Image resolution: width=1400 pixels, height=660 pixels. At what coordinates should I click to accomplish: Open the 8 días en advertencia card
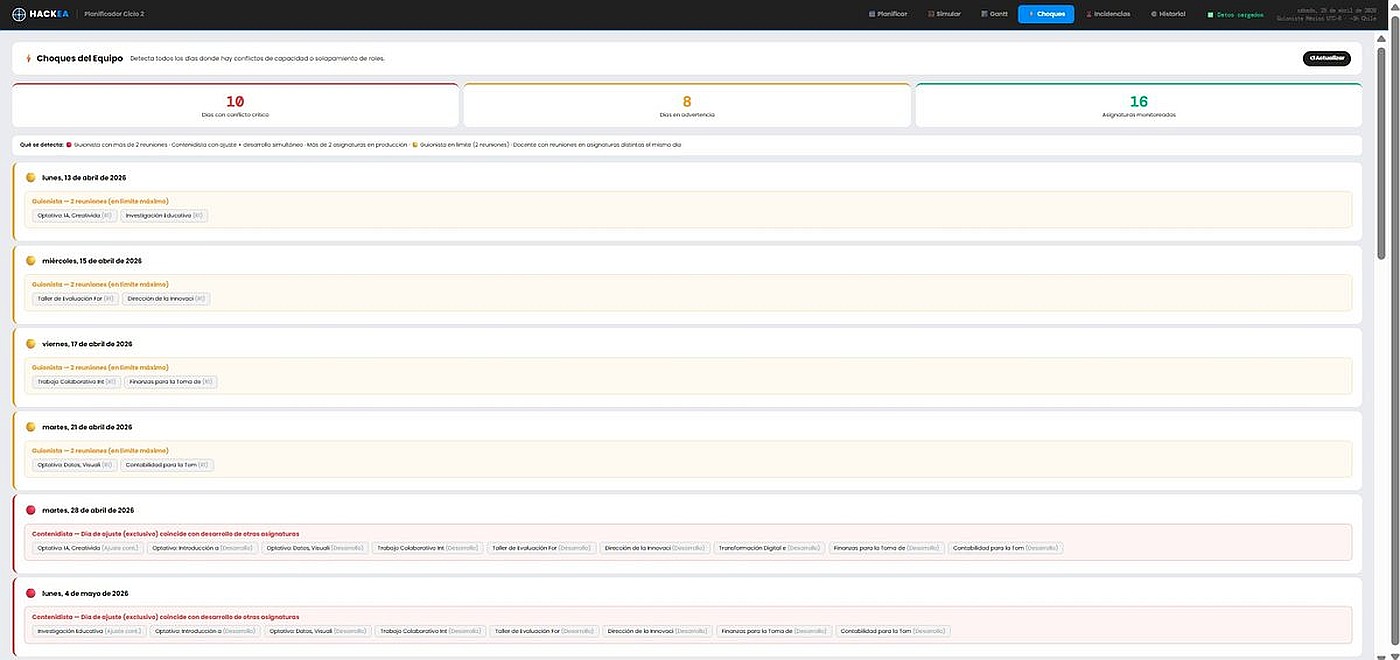coord(687,105)
